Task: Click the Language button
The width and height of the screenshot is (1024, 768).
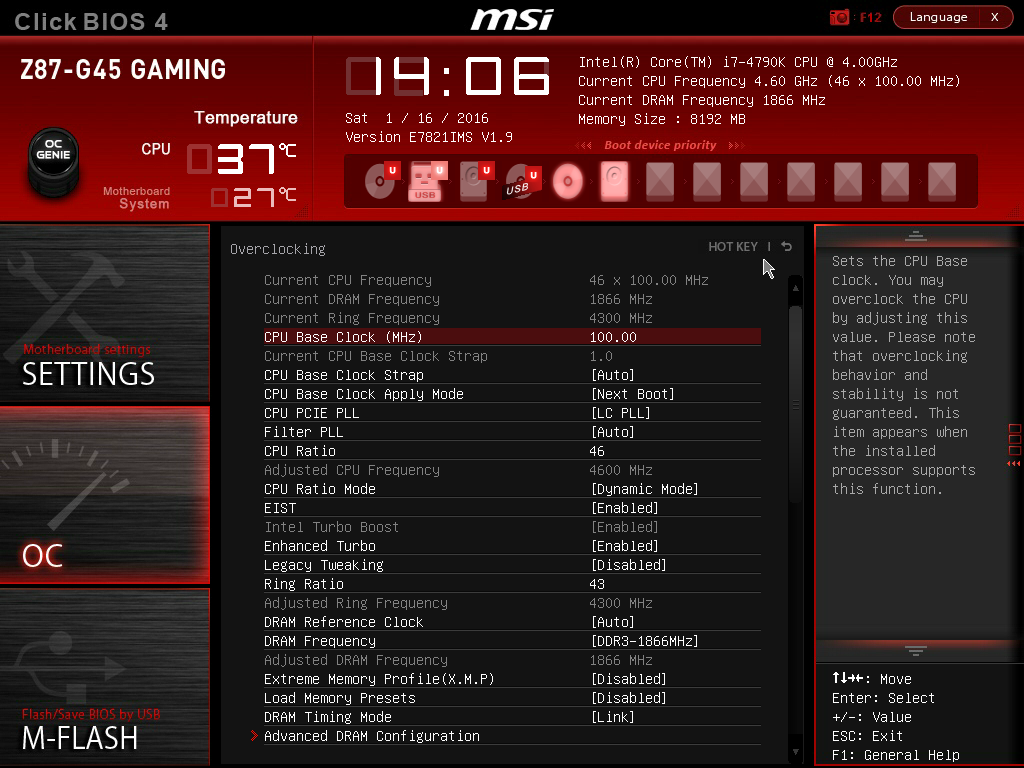Action: coord(938,17)
